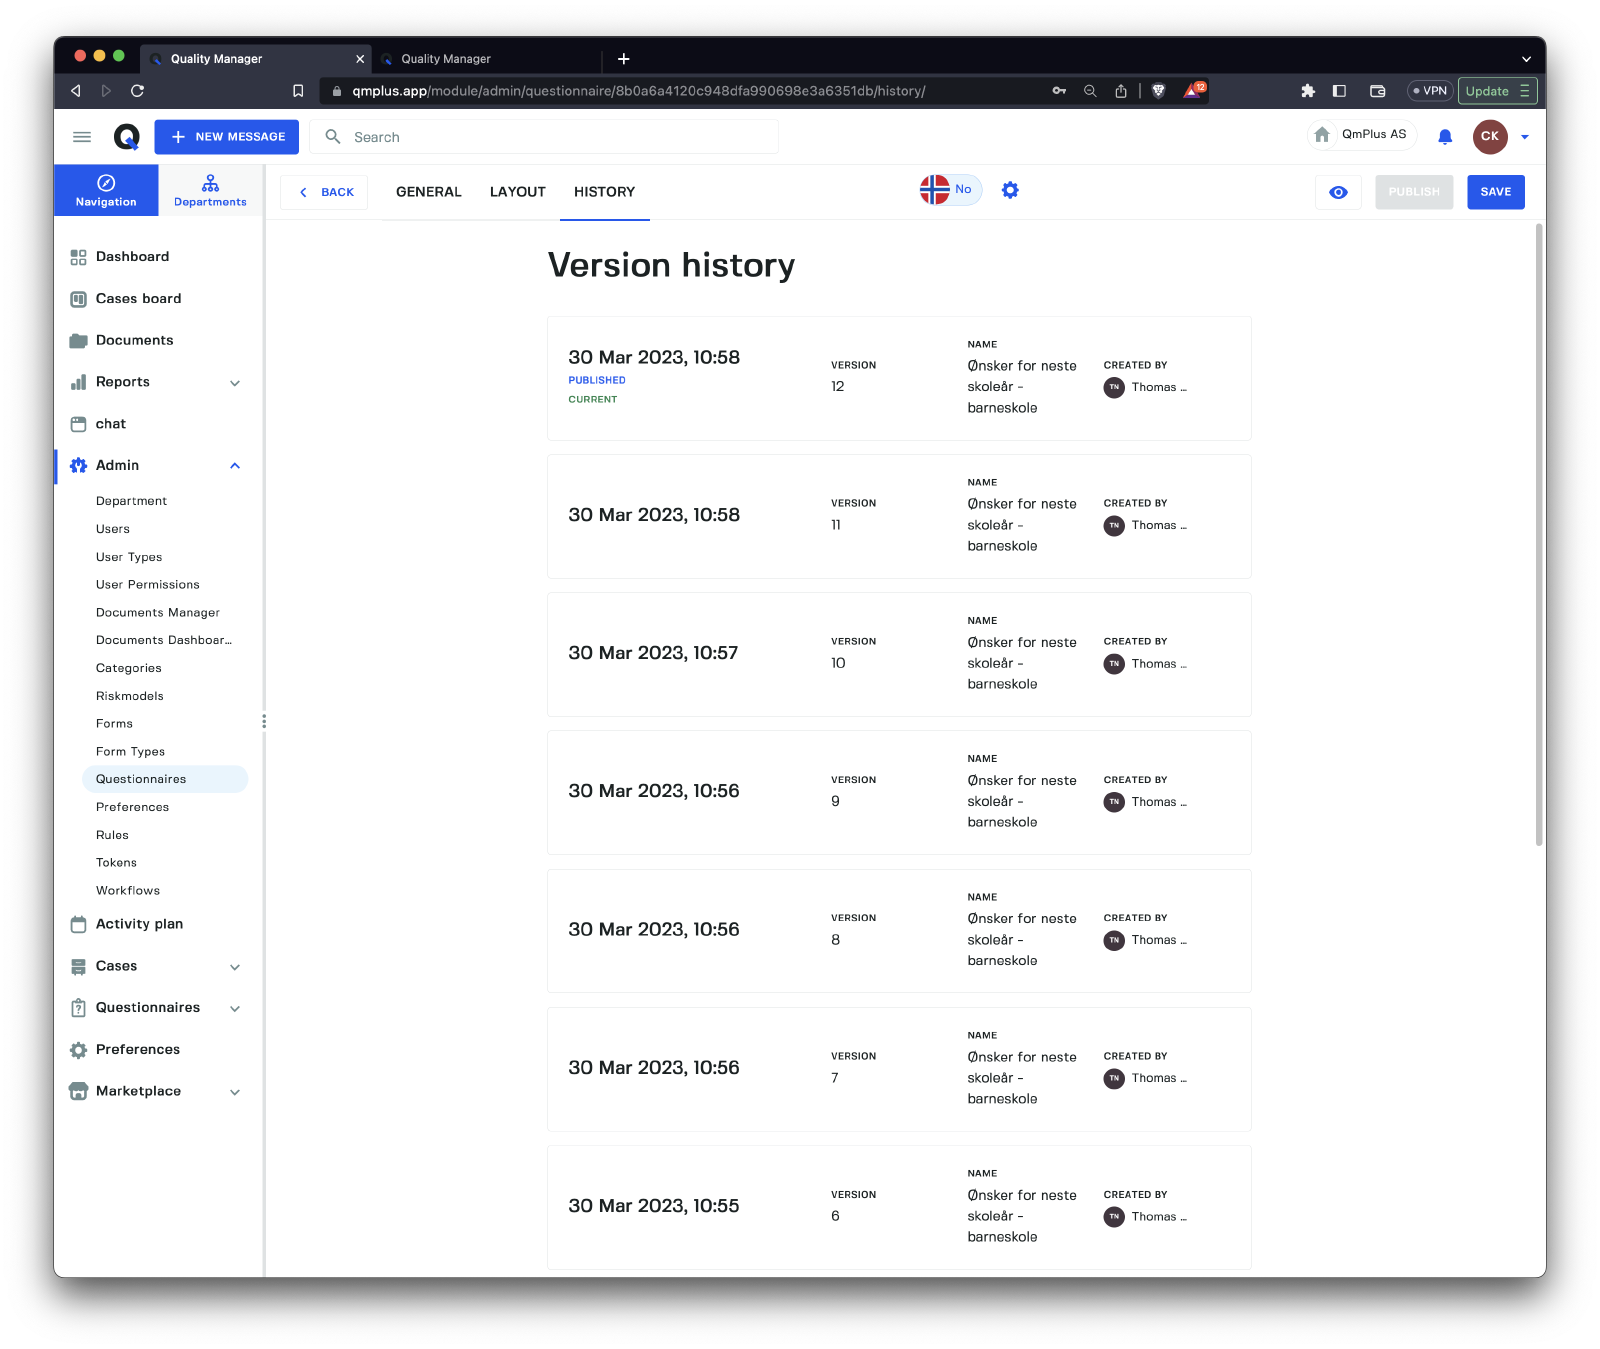Viewport: 1600px width, 1349px height.
Task: Switch to the GENERAL tab
Action: point(428,192)
